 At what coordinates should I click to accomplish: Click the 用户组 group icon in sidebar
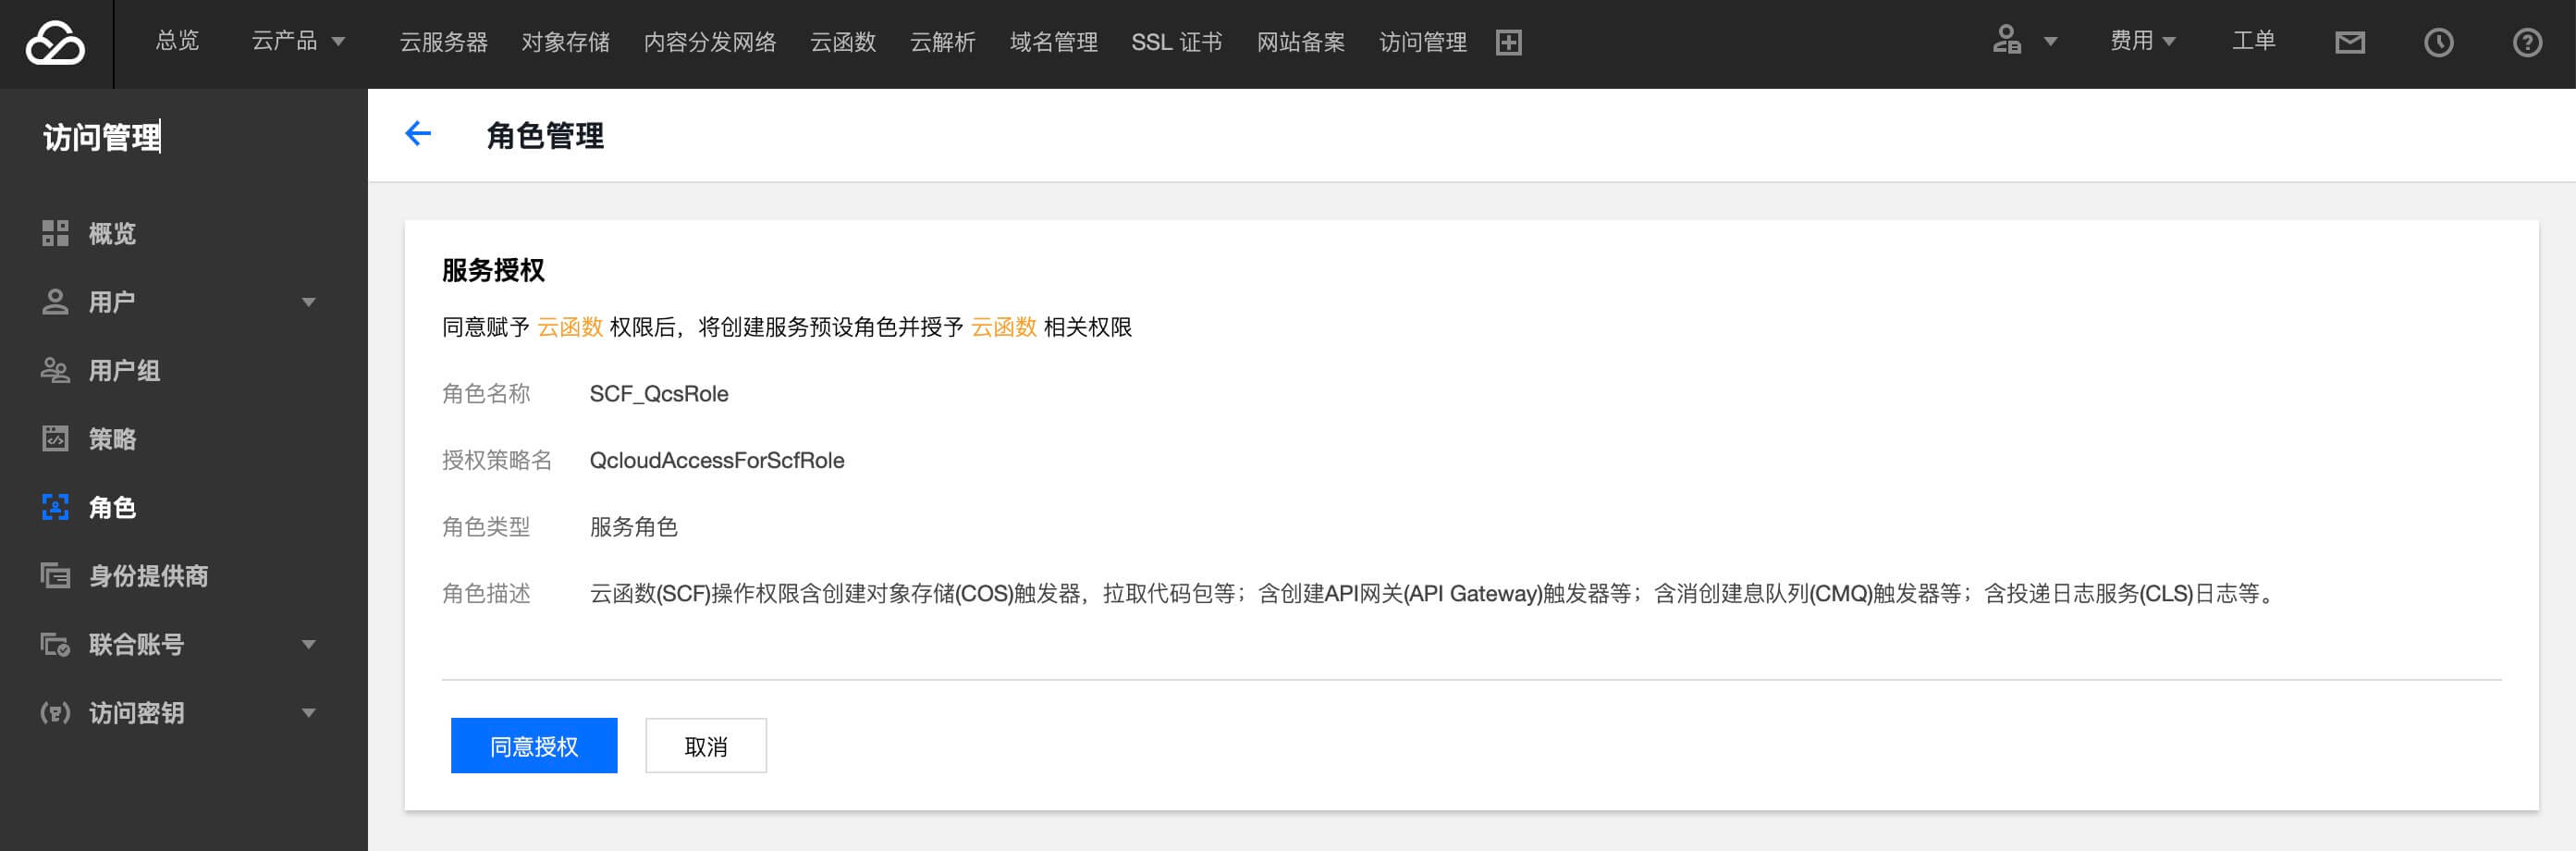point(55,370)
